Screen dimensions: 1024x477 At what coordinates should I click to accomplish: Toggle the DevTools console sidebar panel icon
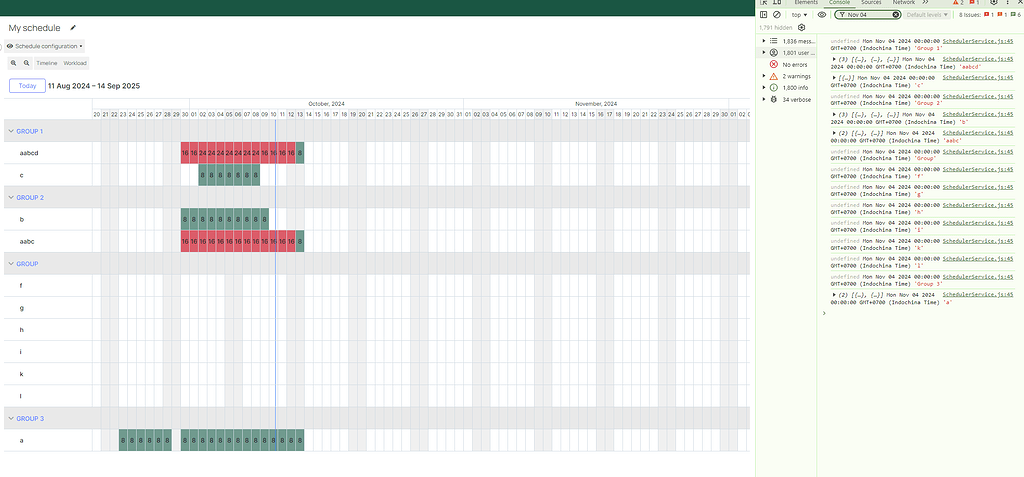coord(763,14)
